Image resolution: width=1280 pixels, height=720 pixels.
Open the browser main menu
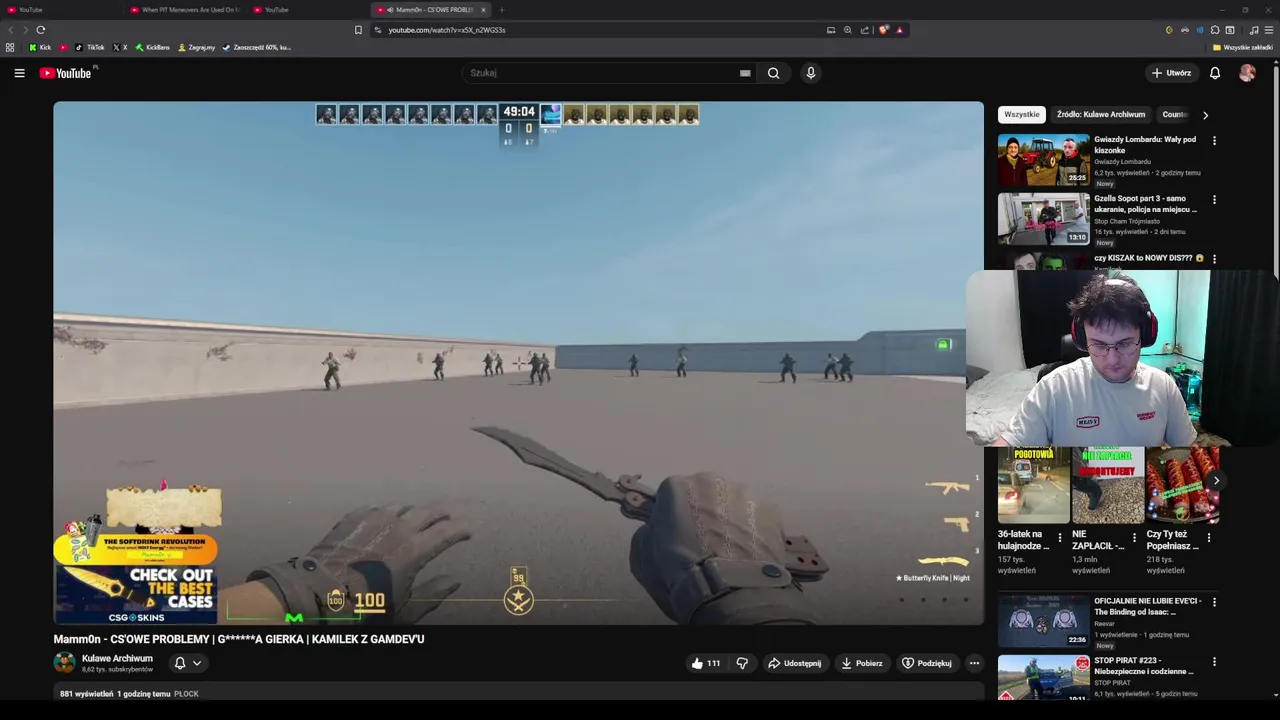click(1269, 30)
